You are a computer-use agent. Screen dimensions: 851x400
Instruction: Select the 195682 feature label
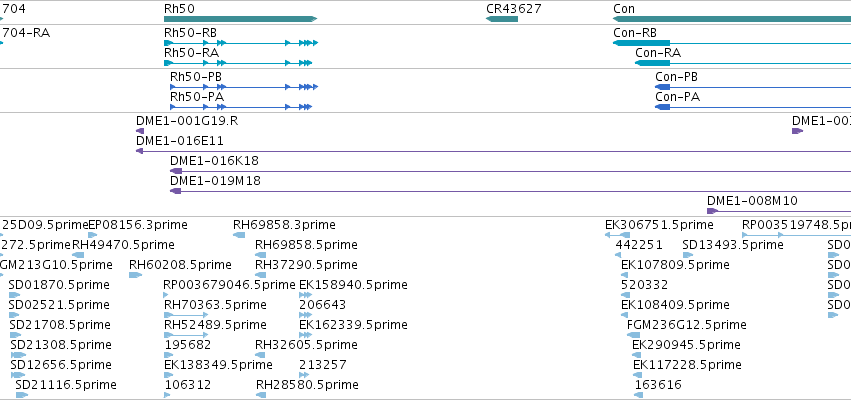coord(188,345)
